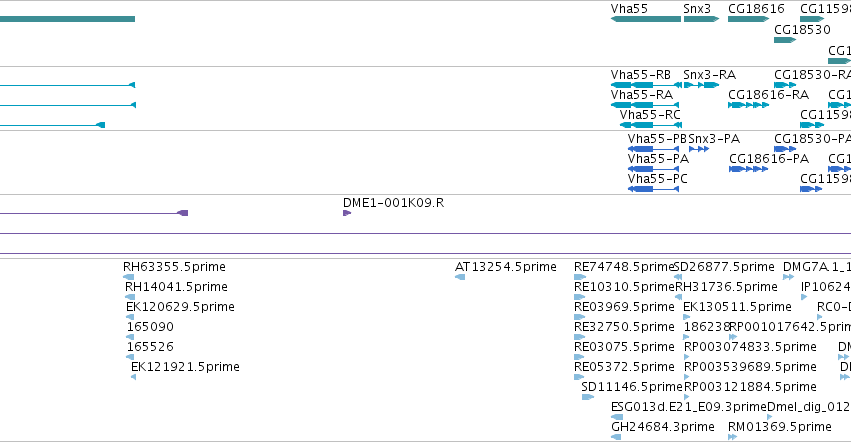Click the RP003074833.5prime EST
Screen dimensions: 851x442
[687, 357]
